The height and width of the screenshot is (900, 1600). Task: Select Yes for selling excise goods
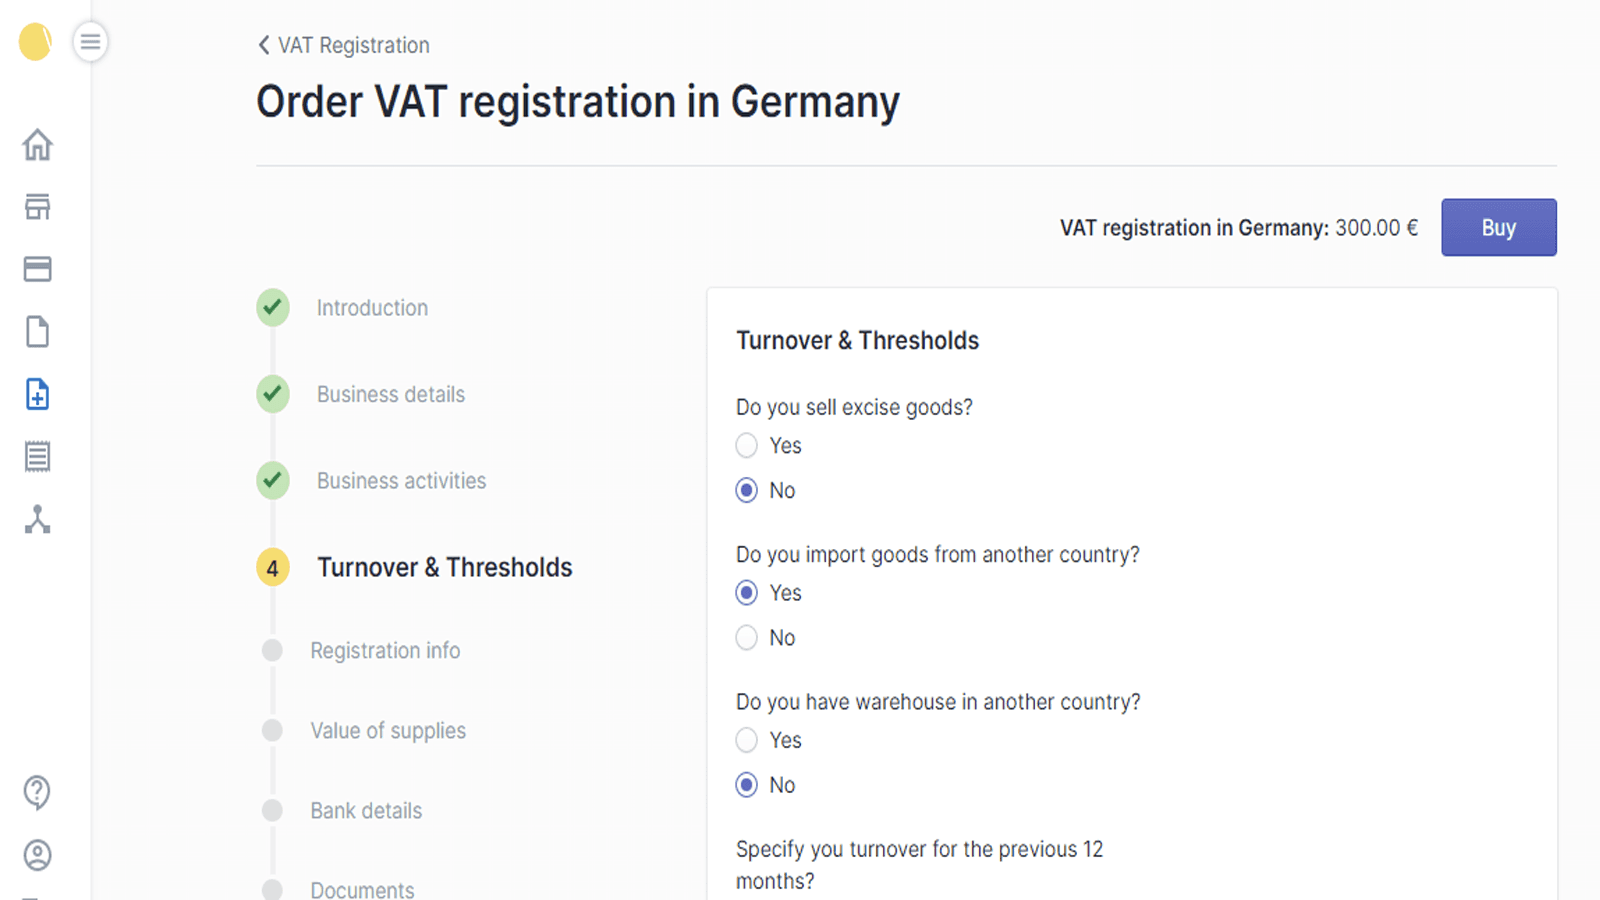pos(746,445)
